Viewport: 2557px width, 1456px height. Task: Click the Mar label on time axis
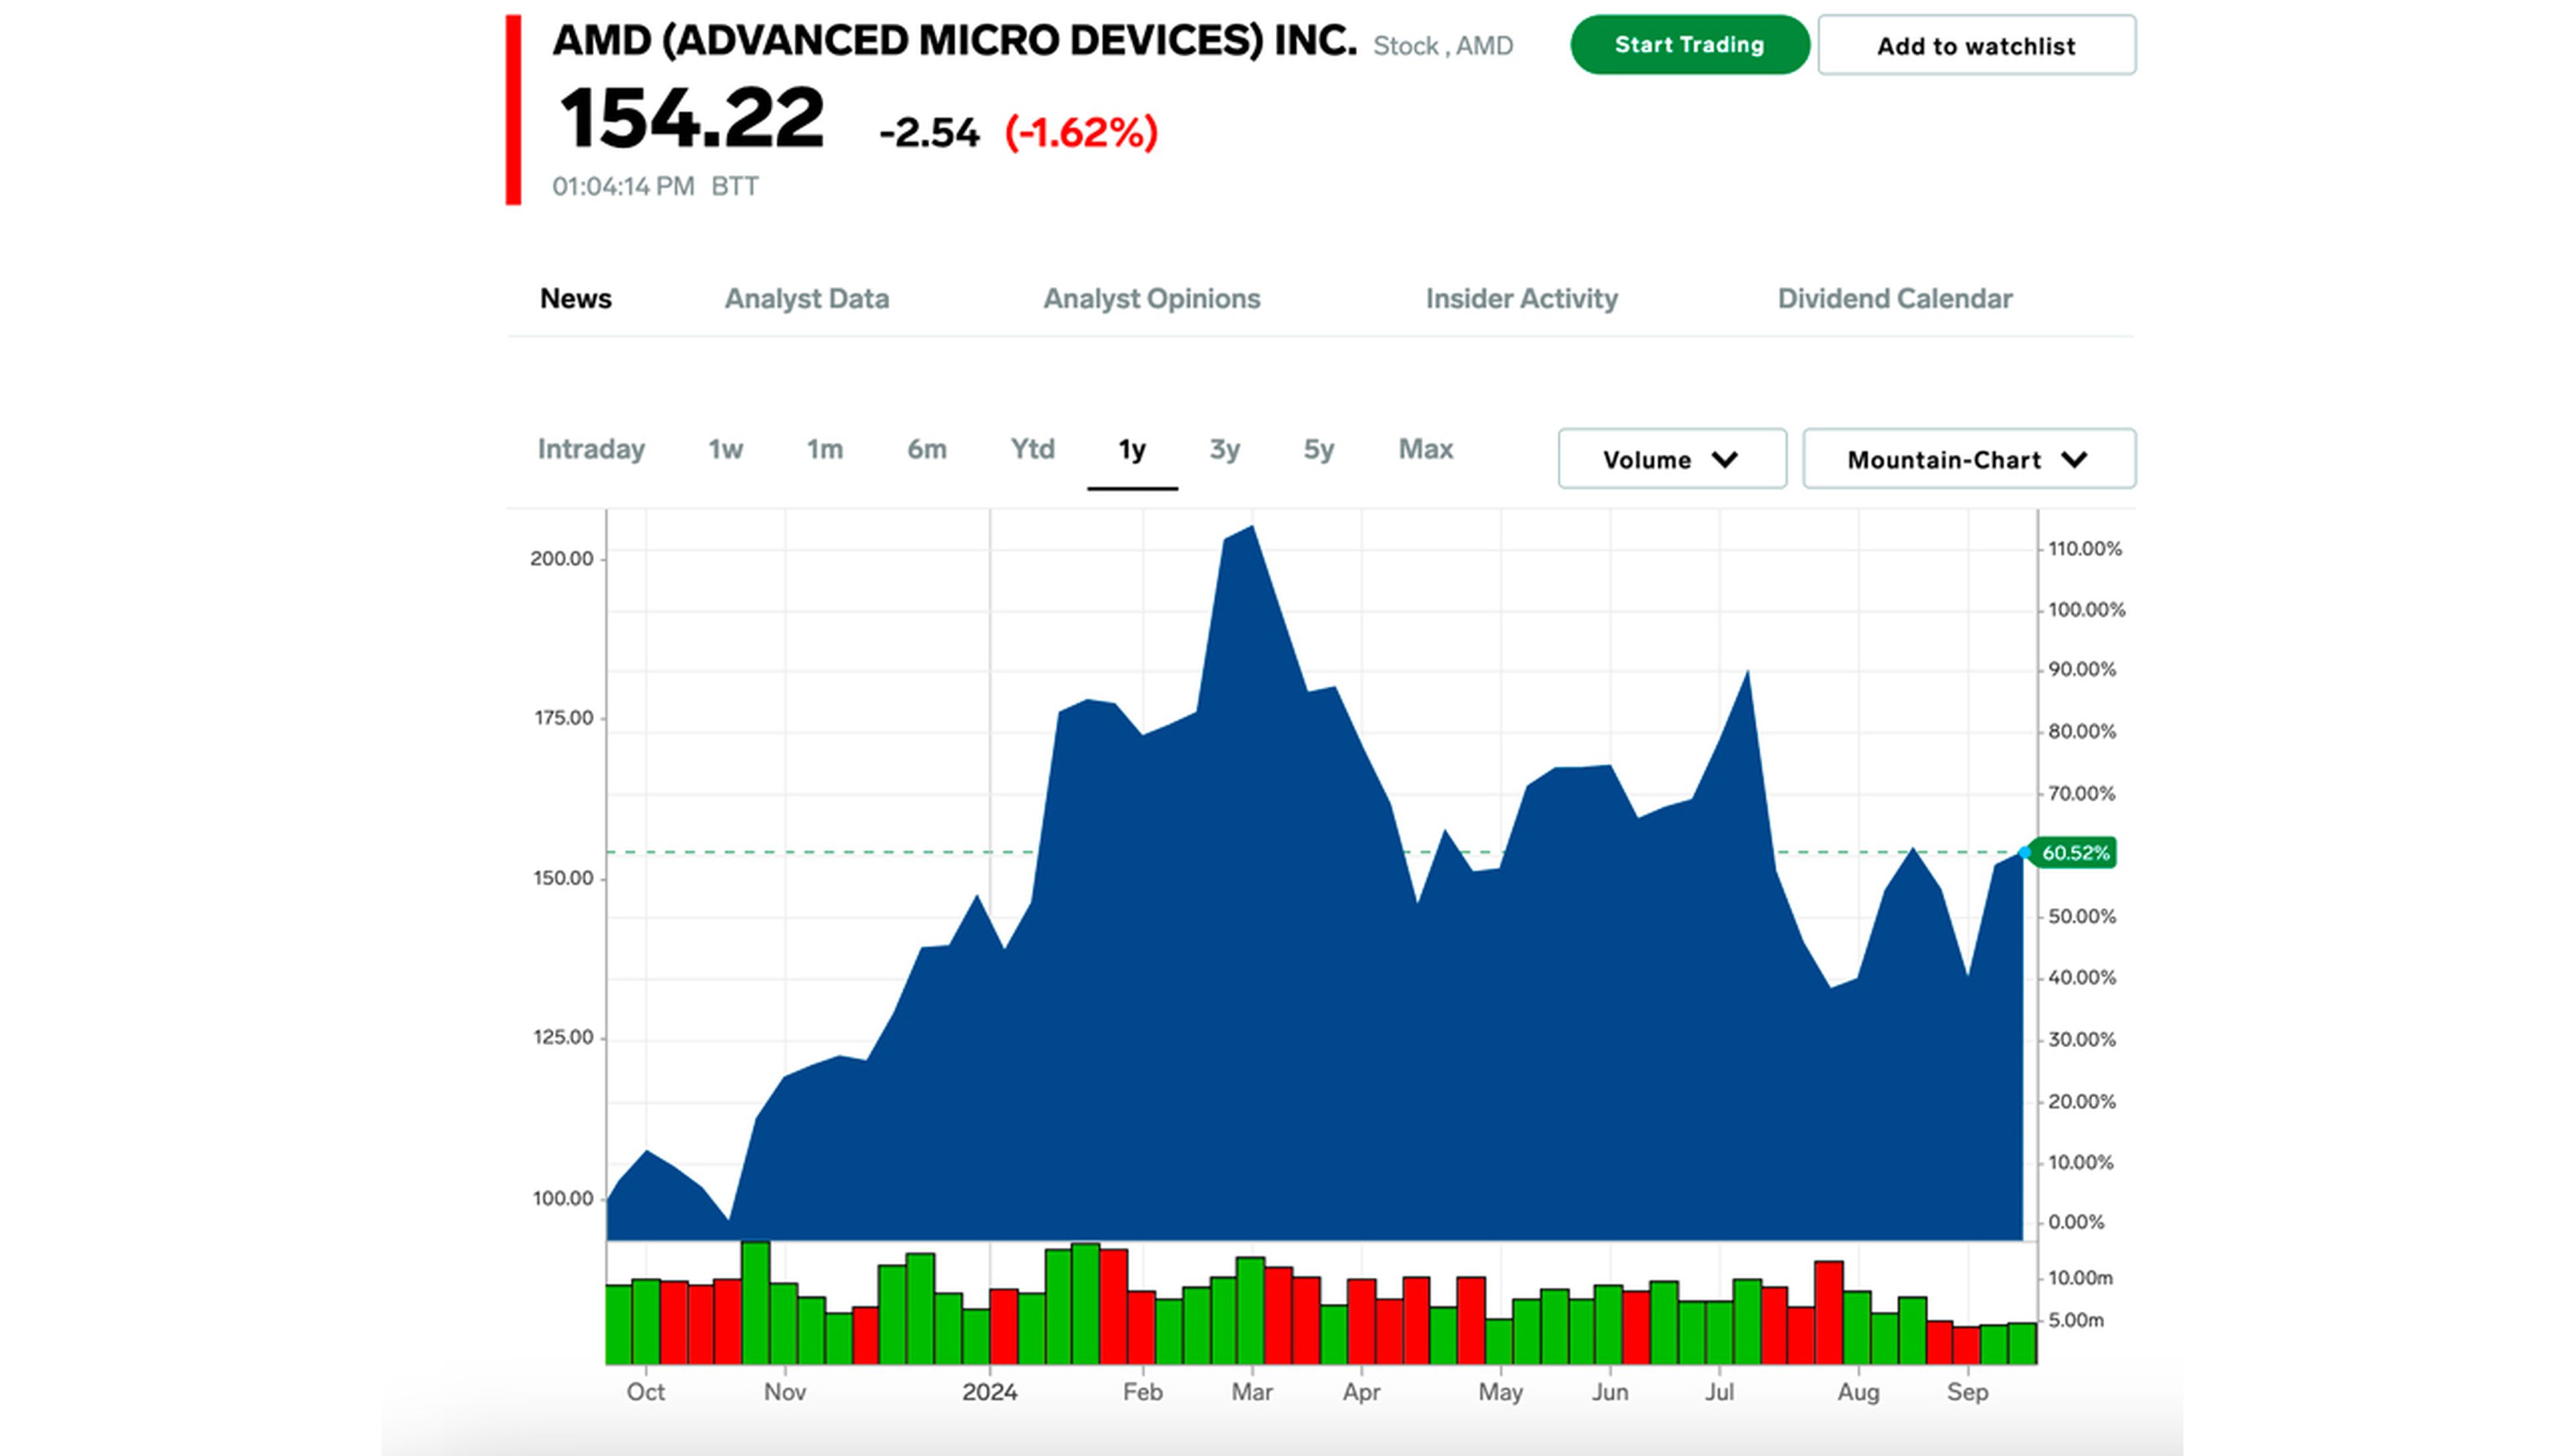click(1251, 1392)
